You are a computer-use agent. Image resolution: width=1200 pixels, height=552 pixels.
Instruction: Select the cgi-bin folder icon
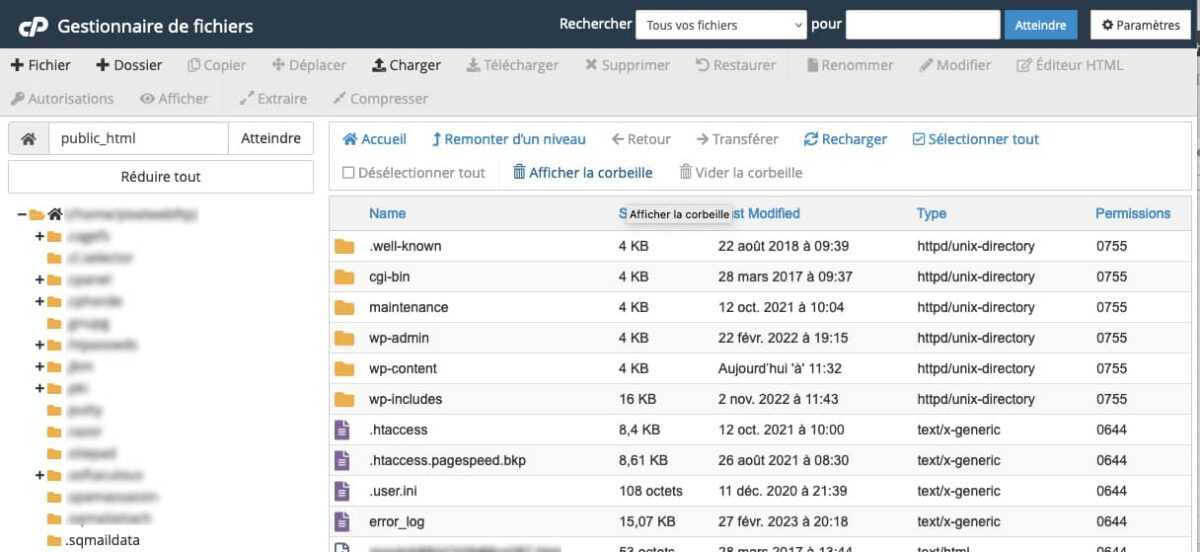pyautogui.click(x=345, y=277)
